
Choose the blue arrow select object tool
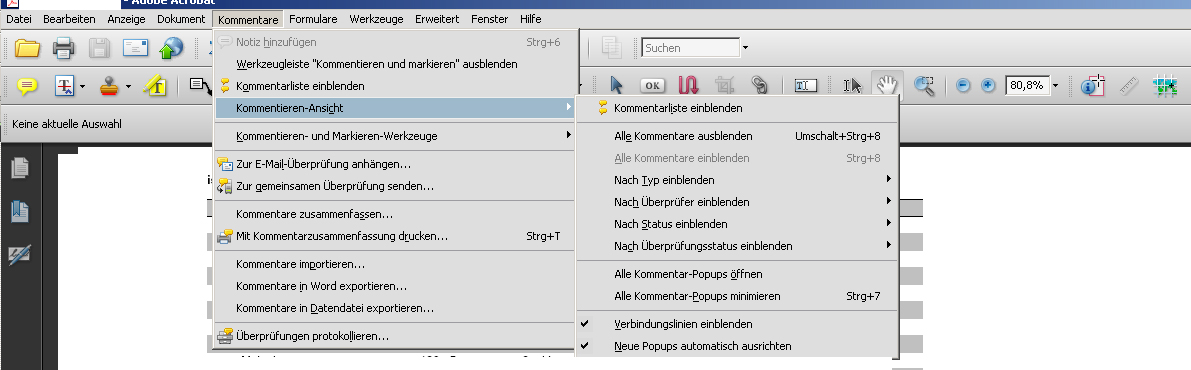[x=616, y=85]
